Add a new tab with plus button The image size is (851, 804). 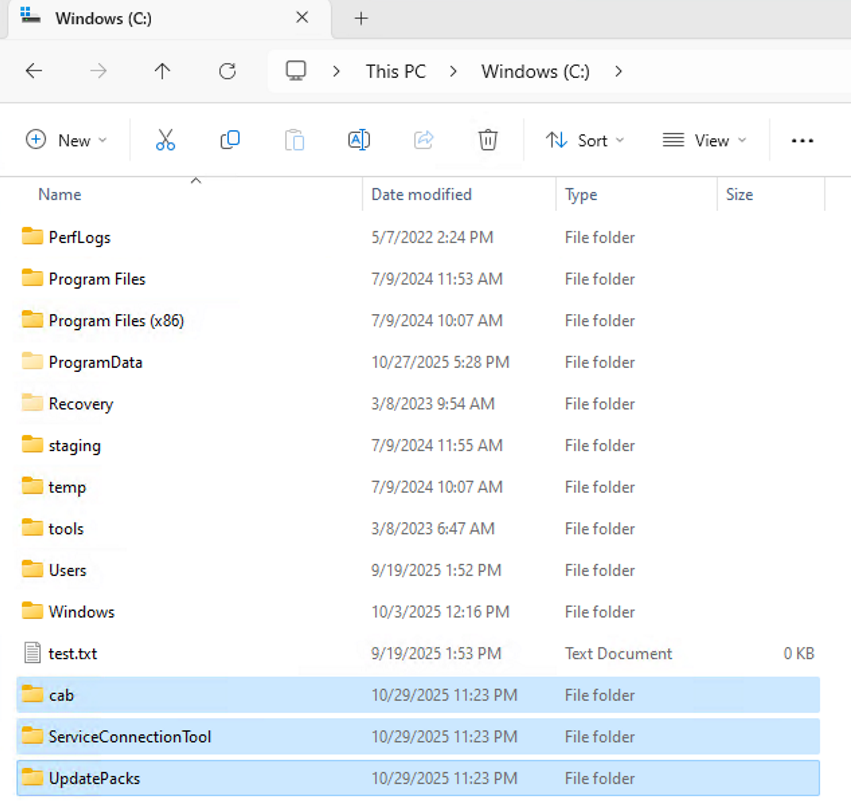point(362,18)
